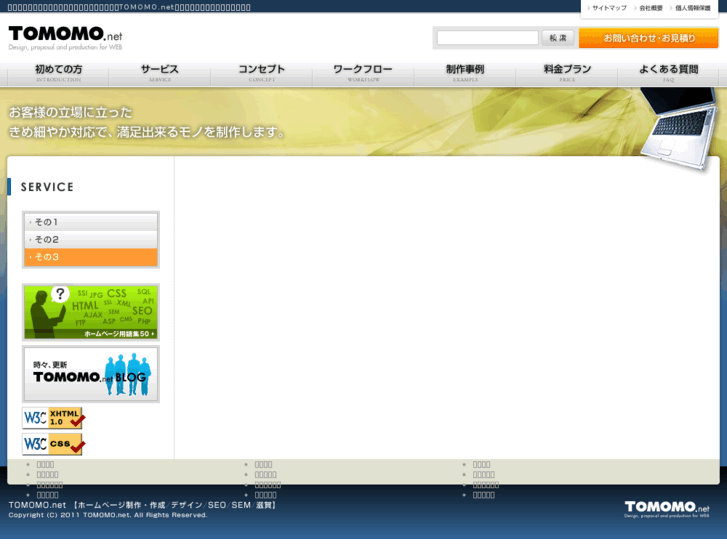The width and height of the screenshot is (727, 545).
Task: Click the TOMOMO.net header logo
Action: tap(65, 38)
